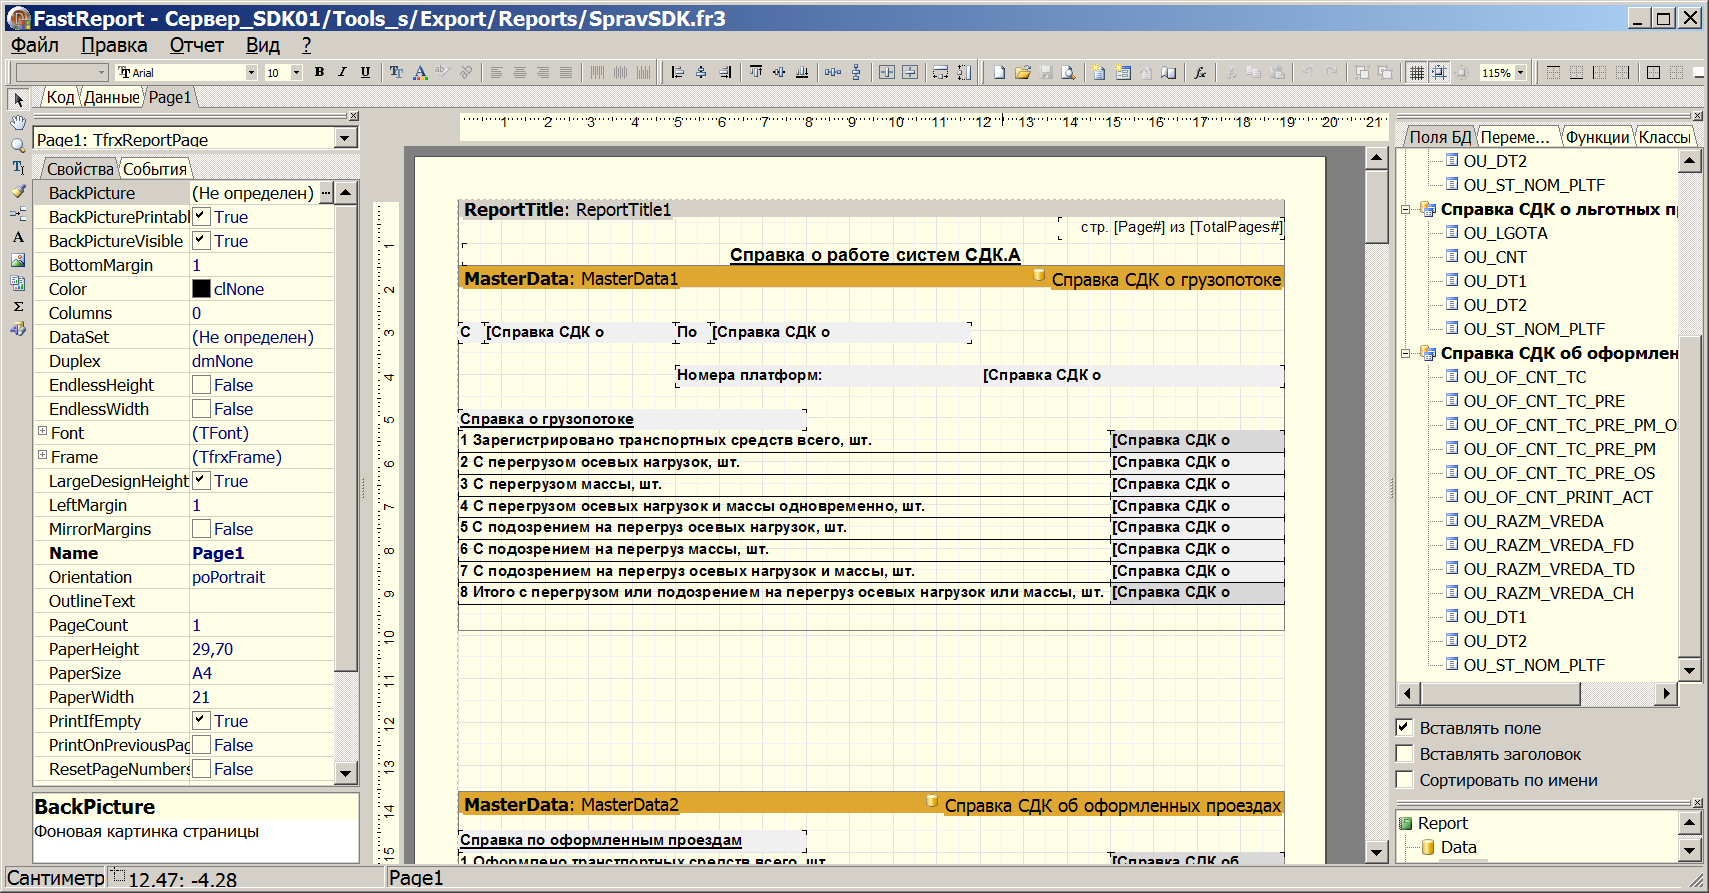This screenshot has height=893, width=1709.
Task: Switch to the Классы tab
Action: coord(1664,137)
